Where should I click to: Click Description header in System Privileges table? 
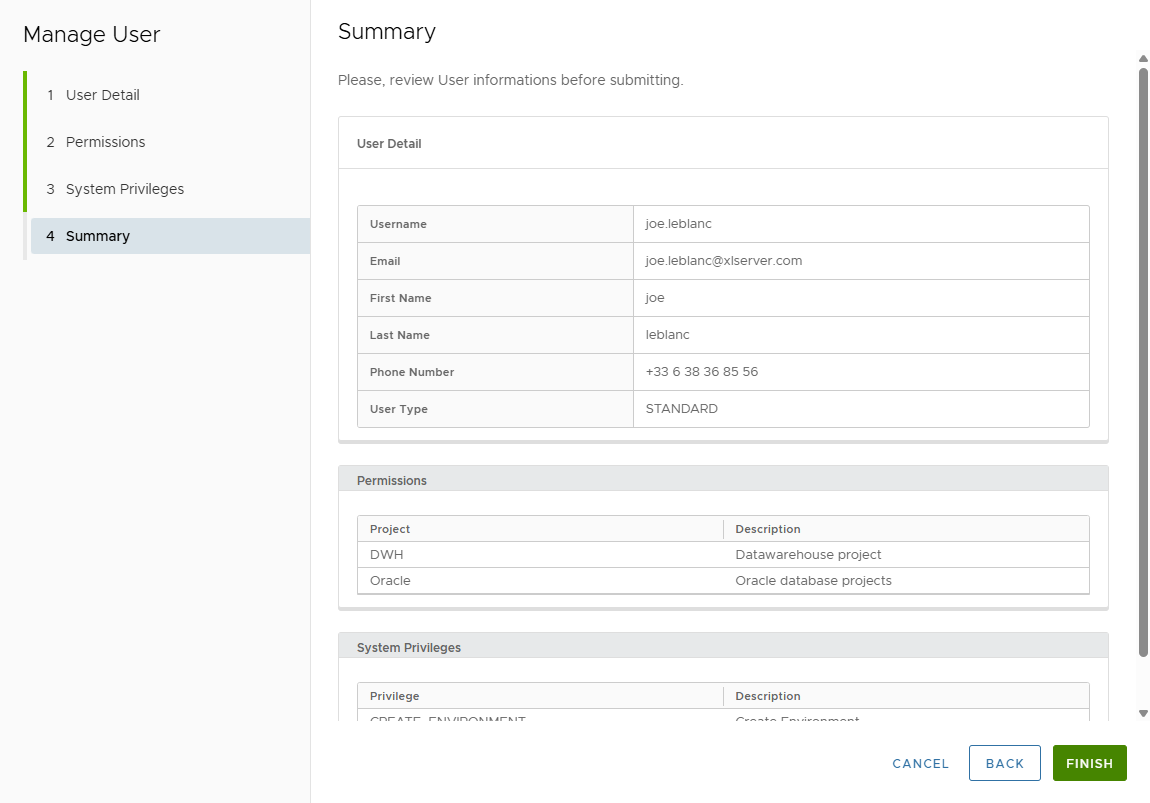767,696
